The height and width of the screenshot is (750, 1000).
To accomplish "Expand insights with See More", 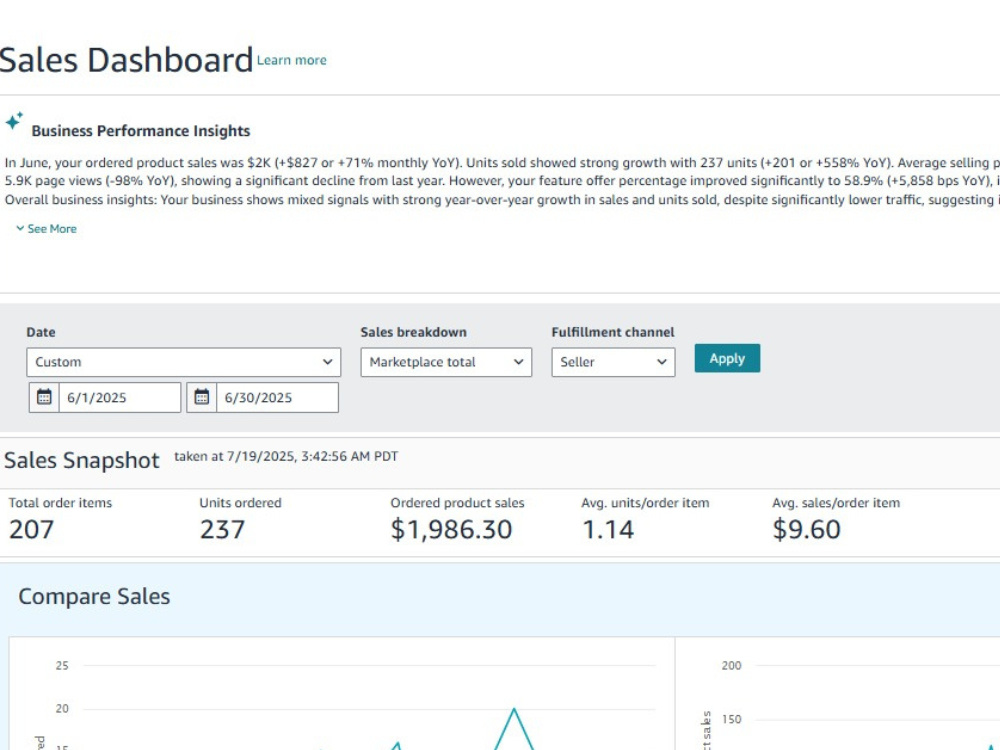I will pyautogui.click(x=52, y=228).
